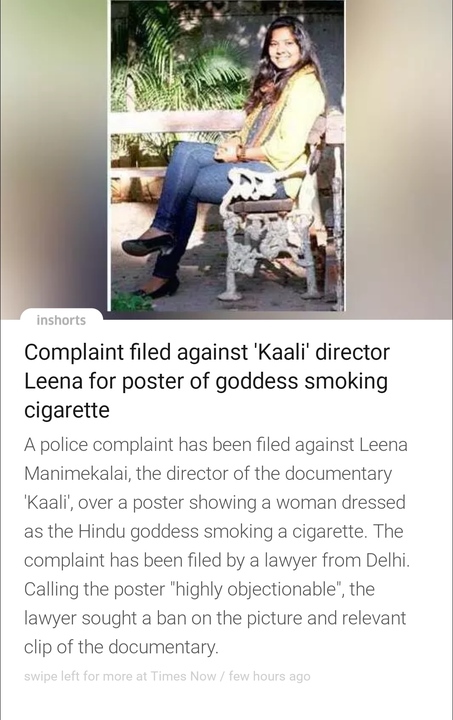Tap blank white area below the footer

pos(226,703)
